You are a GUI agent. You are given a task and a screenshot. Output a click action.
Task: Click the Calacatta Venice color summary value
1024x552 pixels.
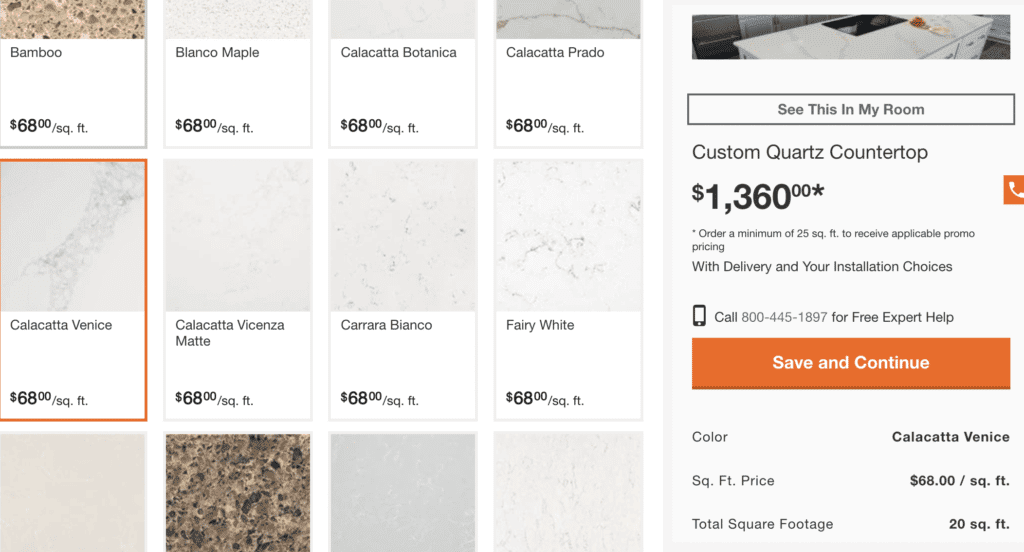(951, 437)
